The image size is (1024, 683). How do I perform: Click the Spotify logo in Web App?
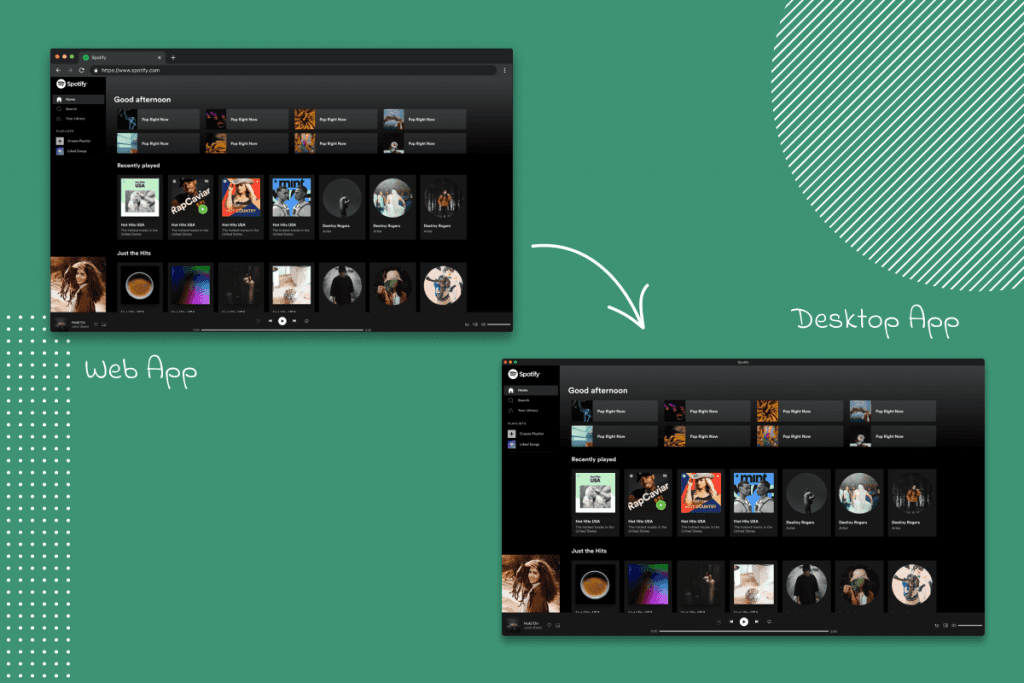[72, 84]
